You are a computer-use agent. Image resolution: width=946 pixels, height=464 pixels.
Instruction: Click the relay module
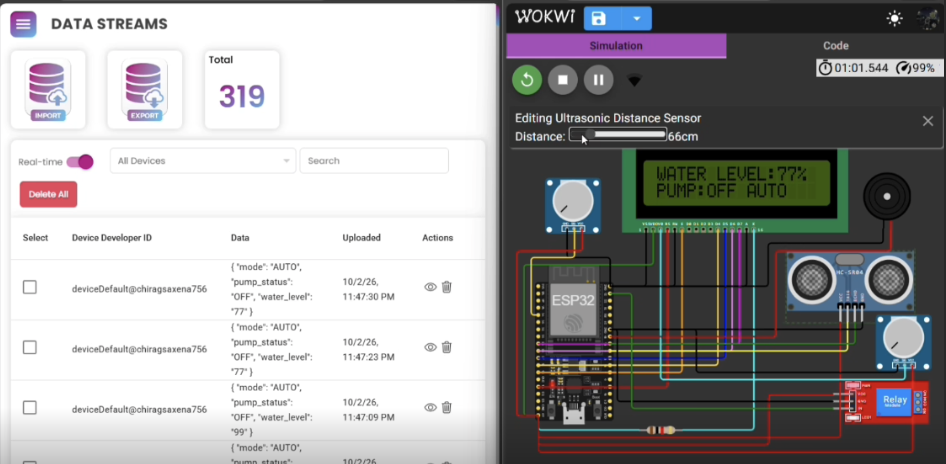pos(887,402)
